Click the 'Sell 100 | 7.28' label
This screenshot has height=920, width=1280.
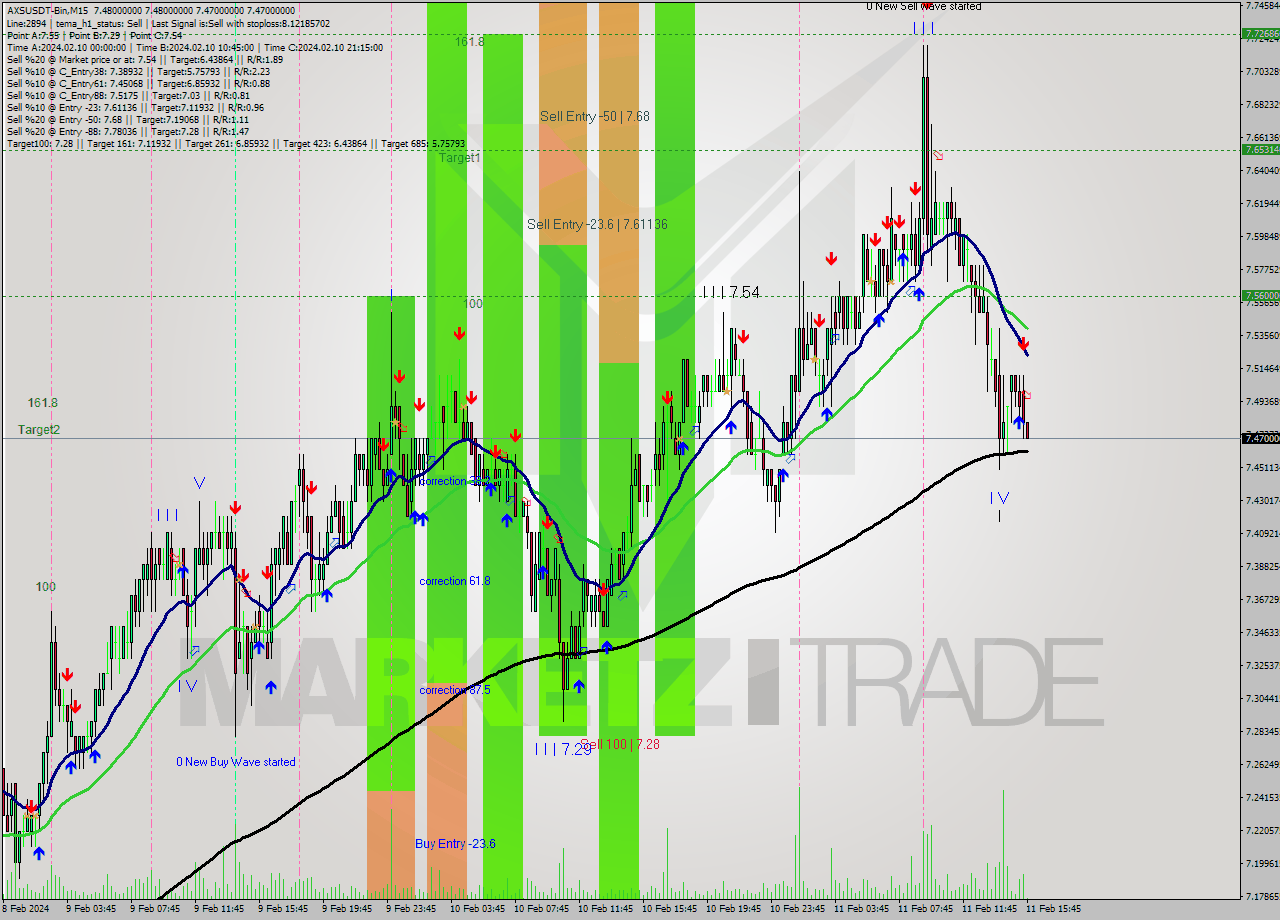(x=622, y=744)
